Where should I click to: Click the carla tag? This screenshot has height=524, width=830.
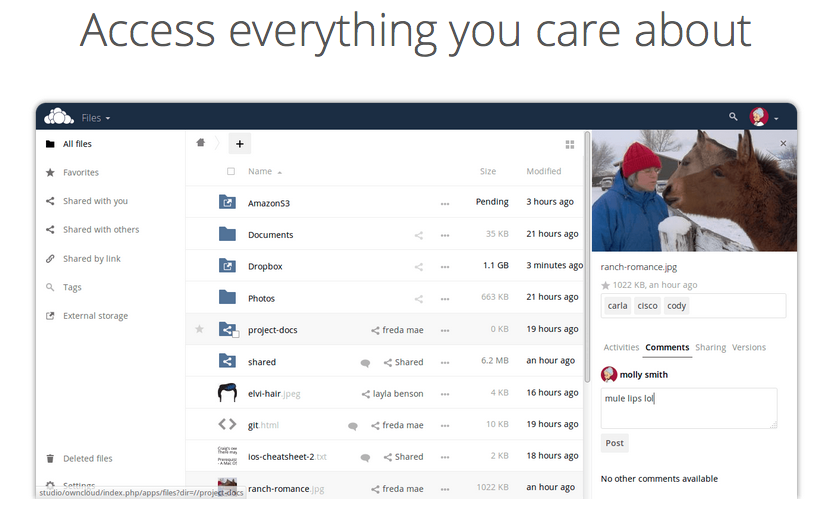[x=617, y=305]
